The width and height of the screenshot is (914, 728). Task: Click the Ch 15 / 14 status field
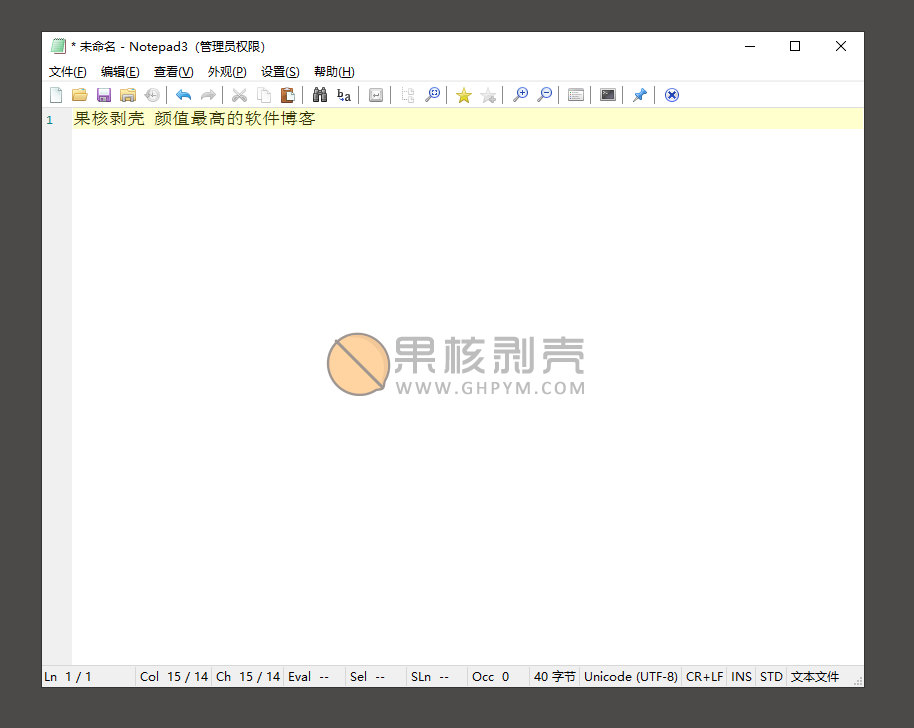click(248, 677)
